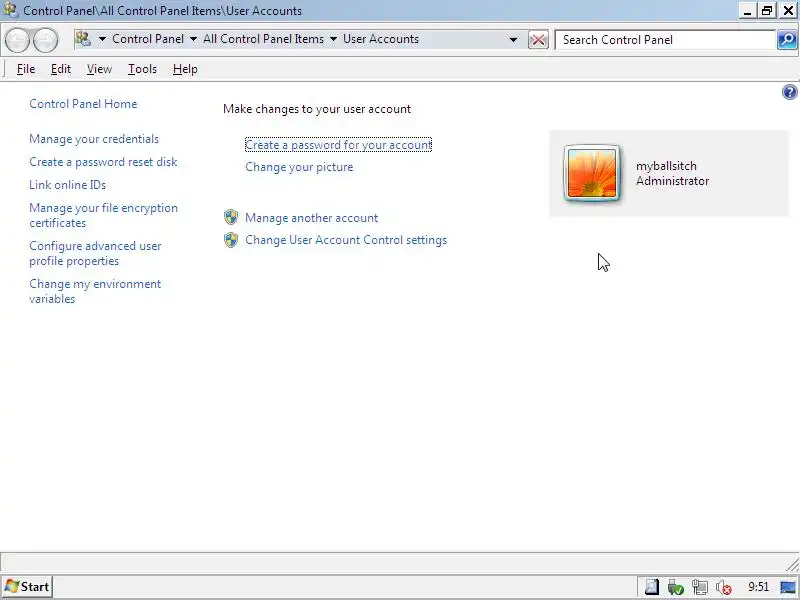Viewport: 800px width, 600px height.
Task: Click the Back navigation arrow button
Action: [x=18, y=40]
